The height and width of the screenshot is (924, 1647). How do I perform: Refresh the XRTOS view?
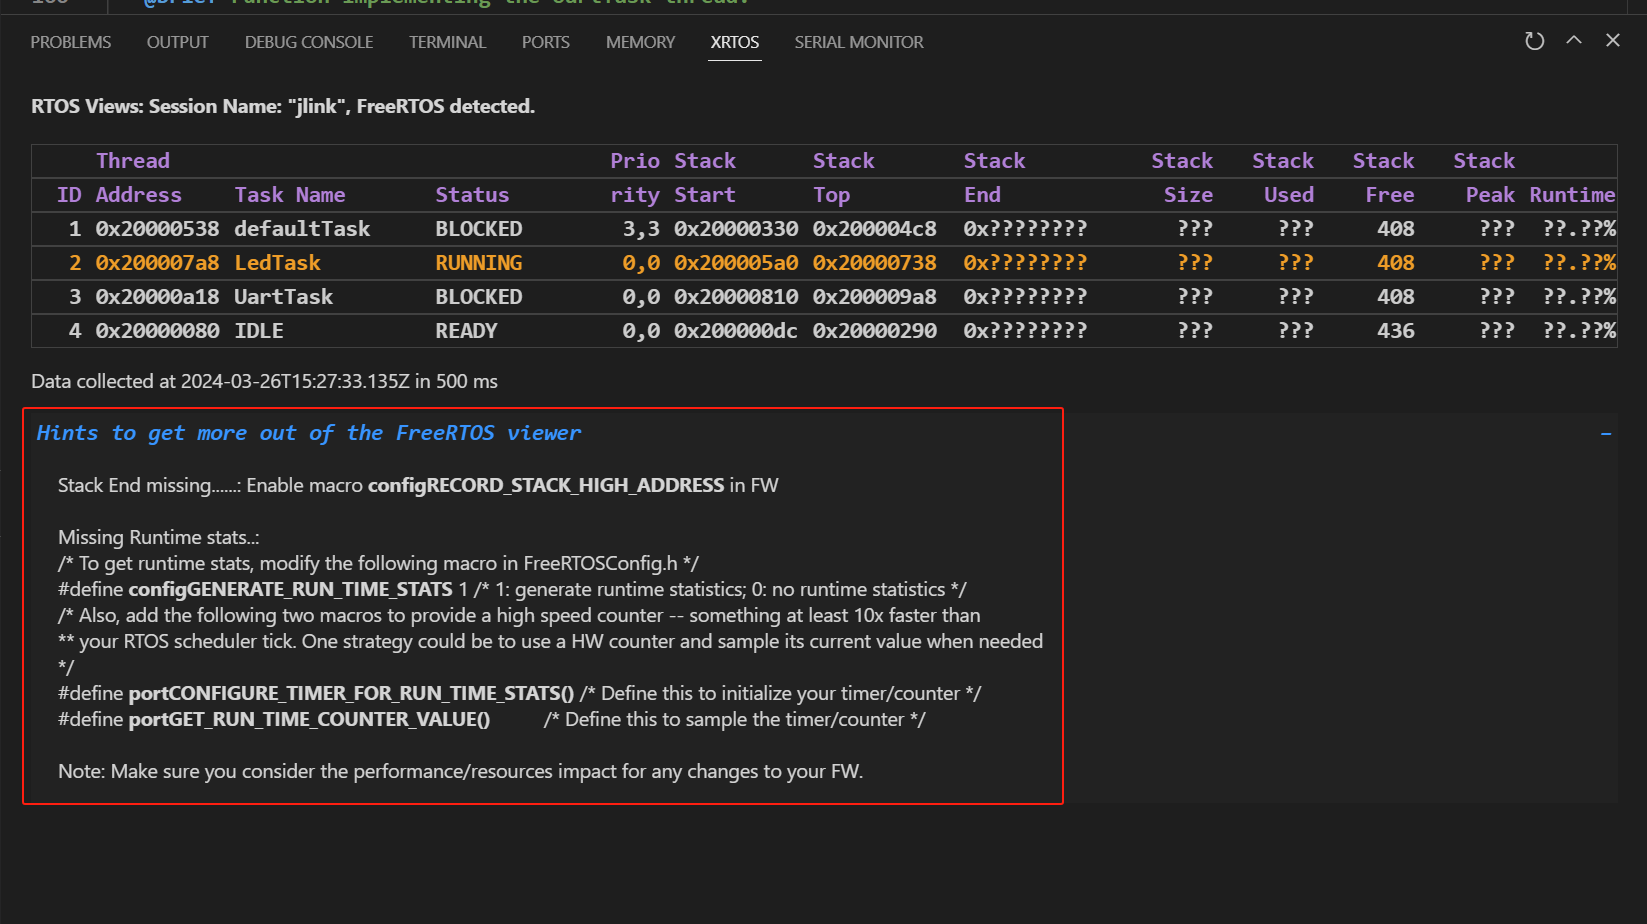pos(1534,41)
